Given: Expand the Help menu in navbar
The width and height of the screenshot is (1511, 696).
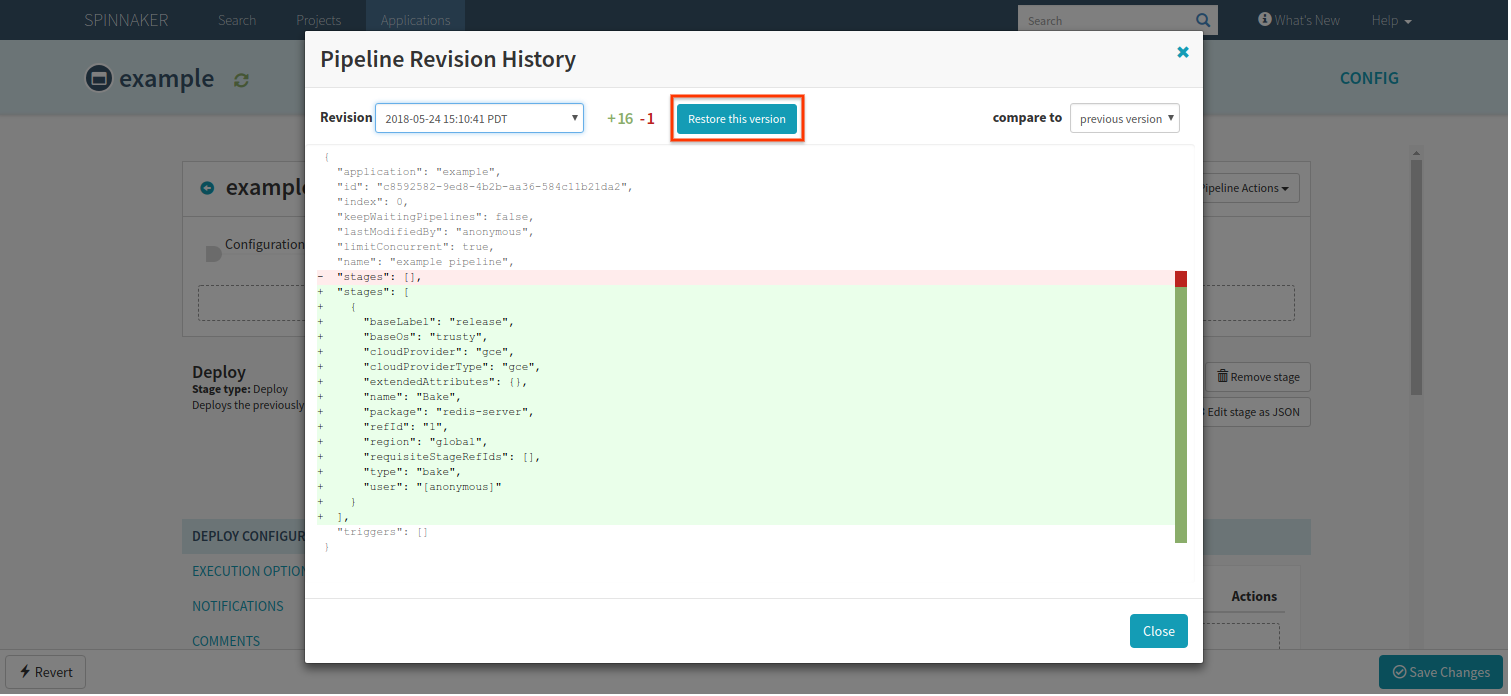Looking at the screenshot, I should point(1391,20).
